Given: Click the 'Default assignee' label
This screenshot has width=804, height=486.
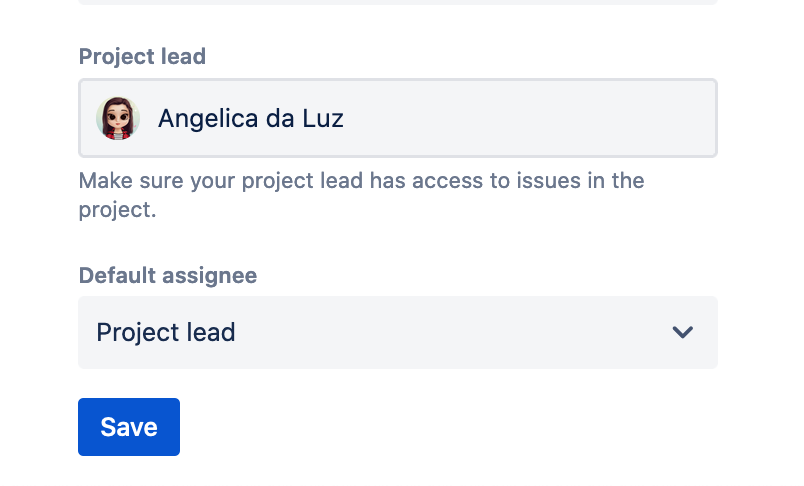Looking at the screenshot, I should pyautogui.click(x=167, y=275).
